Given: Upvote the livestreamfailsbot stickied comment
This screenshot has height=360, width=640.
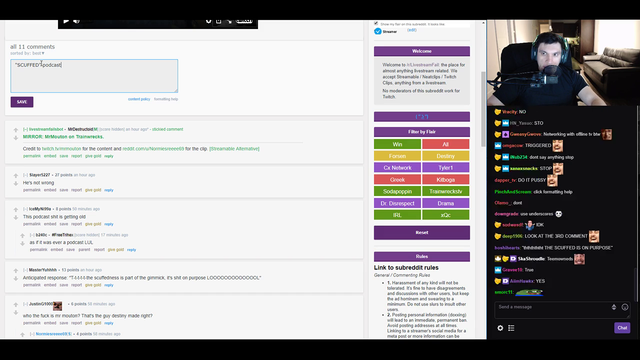Looking at the screenshot, I should pos(16,130).
